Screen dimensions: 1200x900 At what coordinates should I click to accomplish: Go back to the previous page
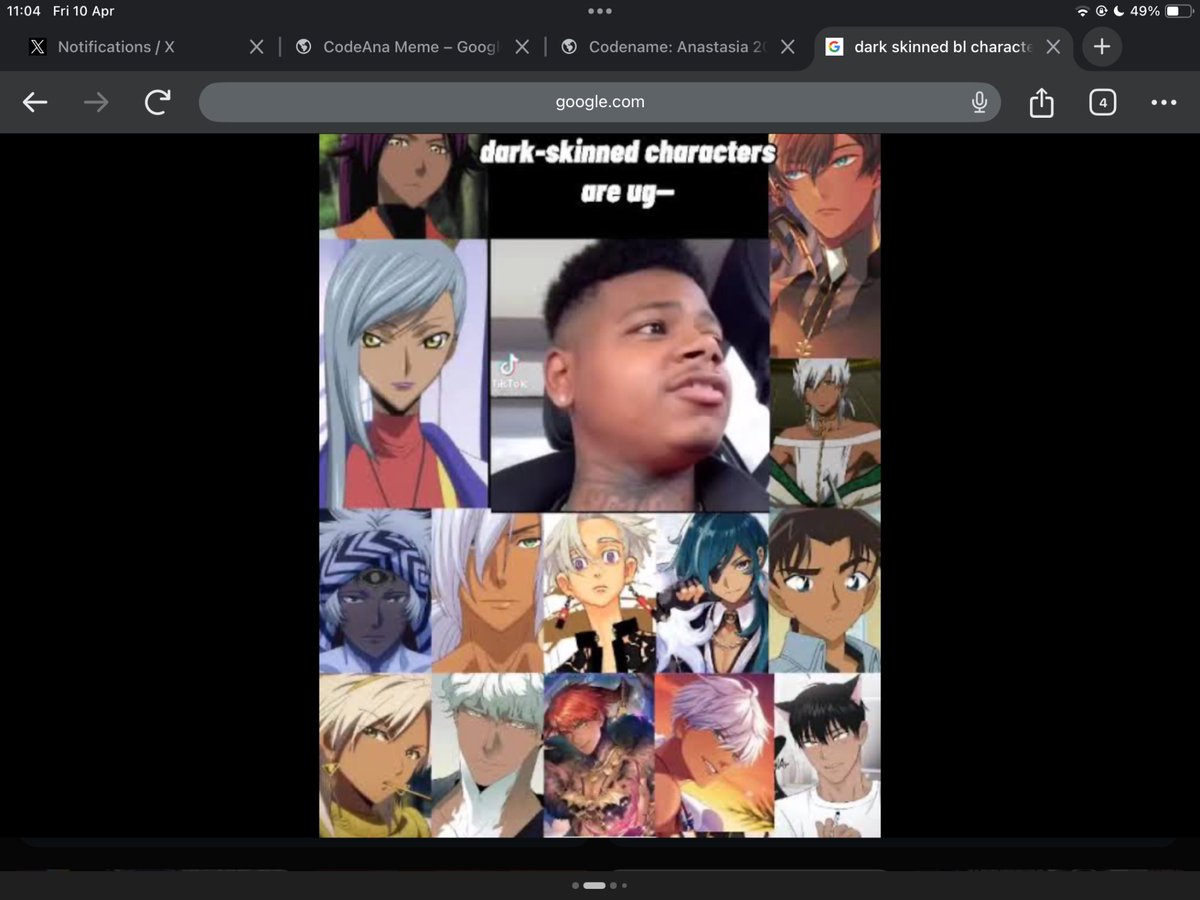tap(35, 102)
